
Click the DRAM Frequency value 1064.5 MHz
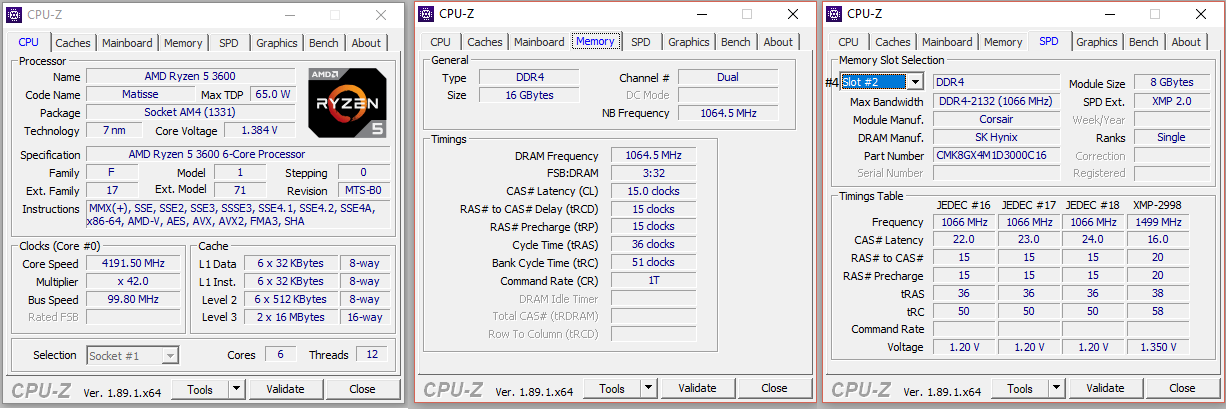pos(653,156)
